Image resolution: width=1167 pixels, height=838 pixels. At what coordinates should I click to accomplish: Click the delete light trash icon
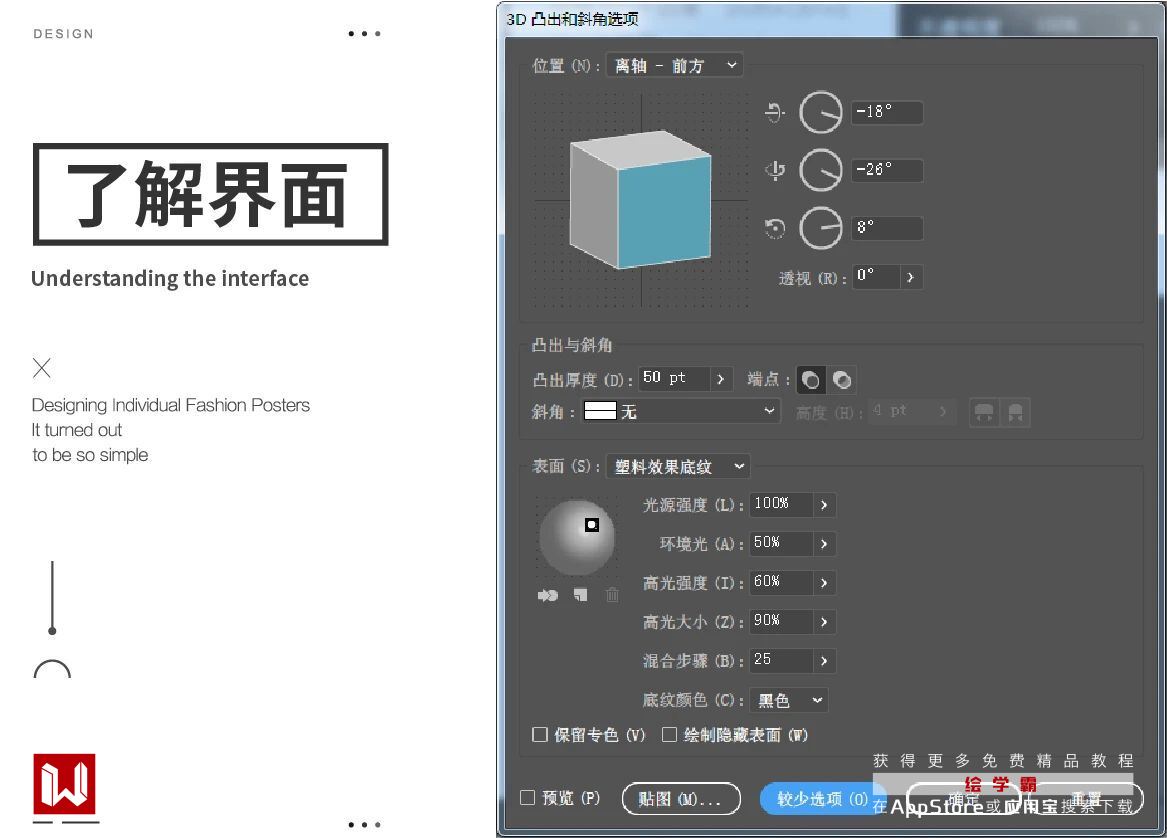(x=613, y=595)
